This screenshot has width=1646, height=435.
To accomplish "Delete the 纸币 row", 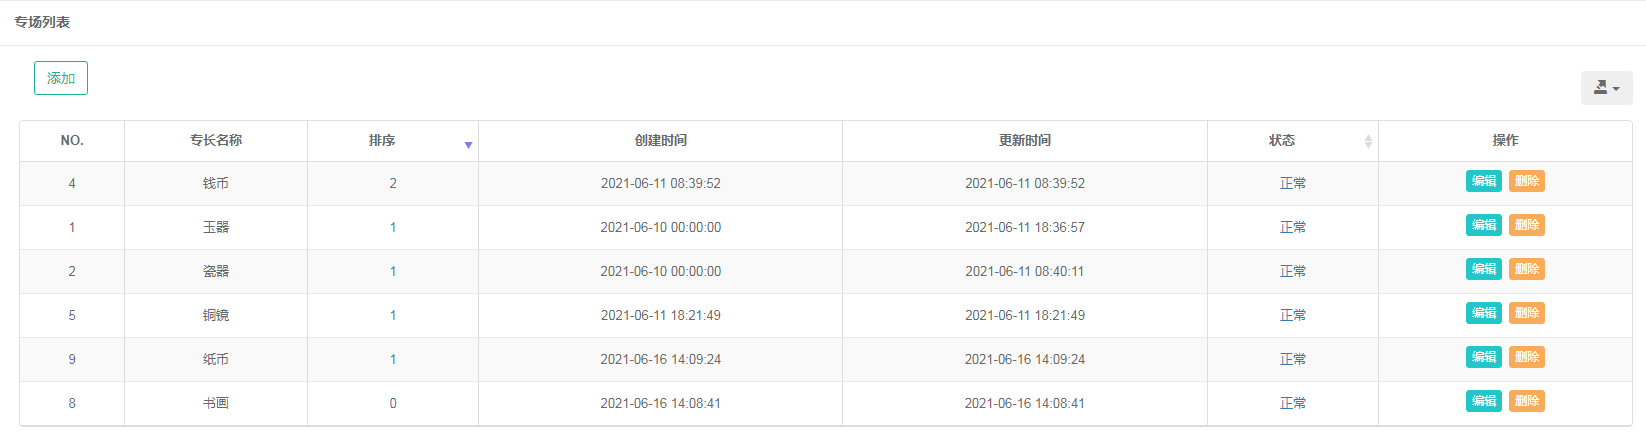I will pos(1527,357).
